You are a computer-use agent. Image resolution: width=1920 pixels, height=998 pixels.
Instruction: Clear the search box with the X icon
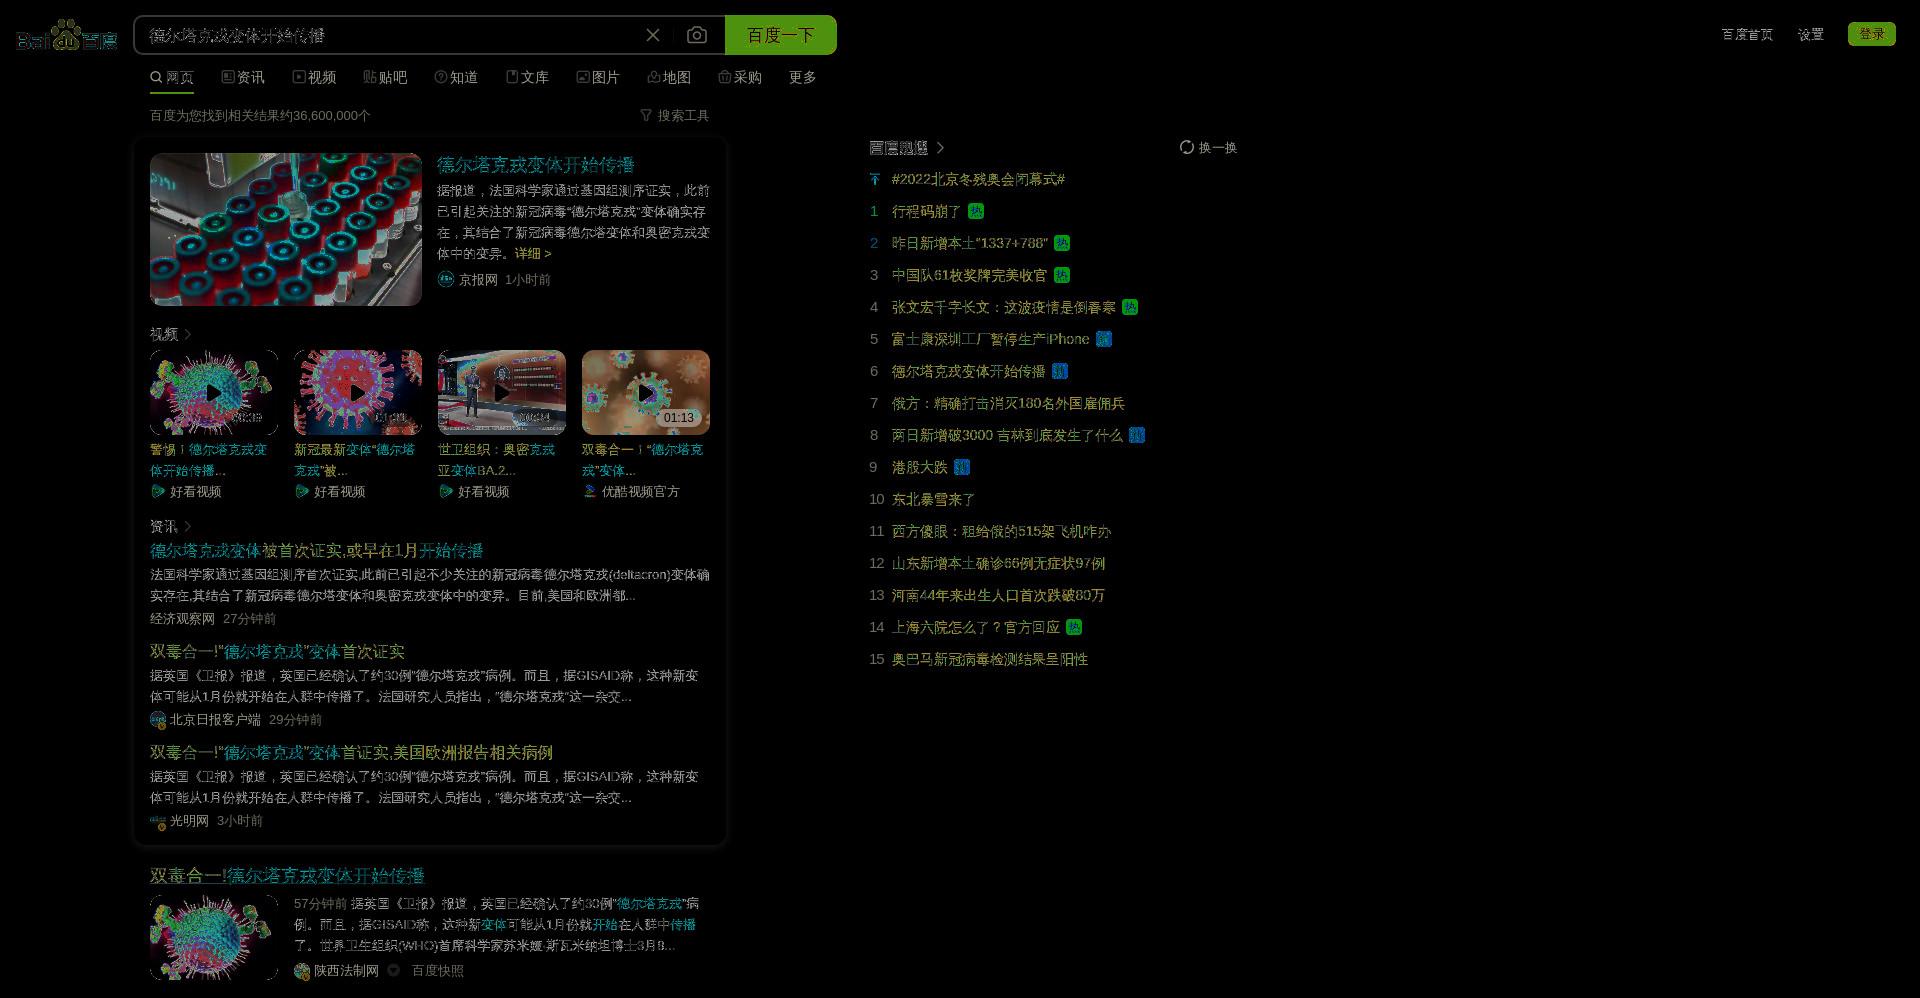pos(653,35)
